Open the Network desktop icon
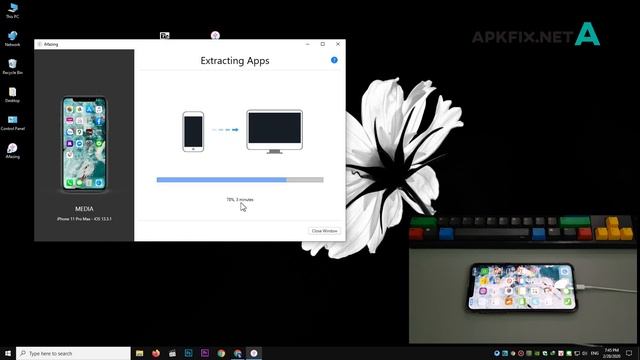Image resolution: width=640 pixels, height=360 pixels. (x=12, y=38)
